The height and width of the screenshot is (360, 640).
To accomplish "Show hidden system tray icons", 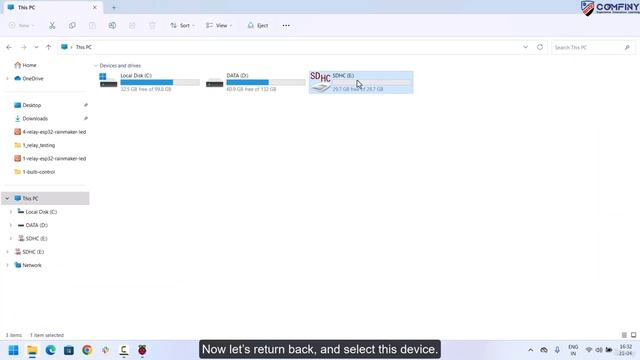I will 530,350.
